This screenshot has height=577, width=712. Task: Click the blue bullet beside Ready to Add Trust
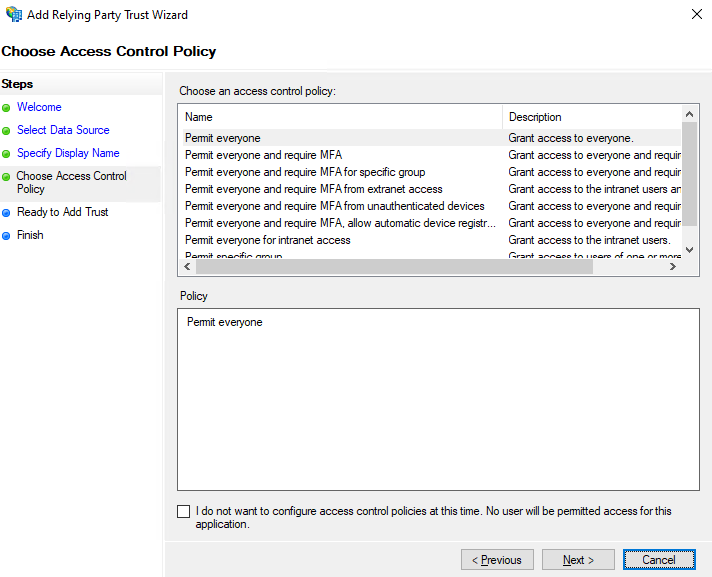point(6,212)
